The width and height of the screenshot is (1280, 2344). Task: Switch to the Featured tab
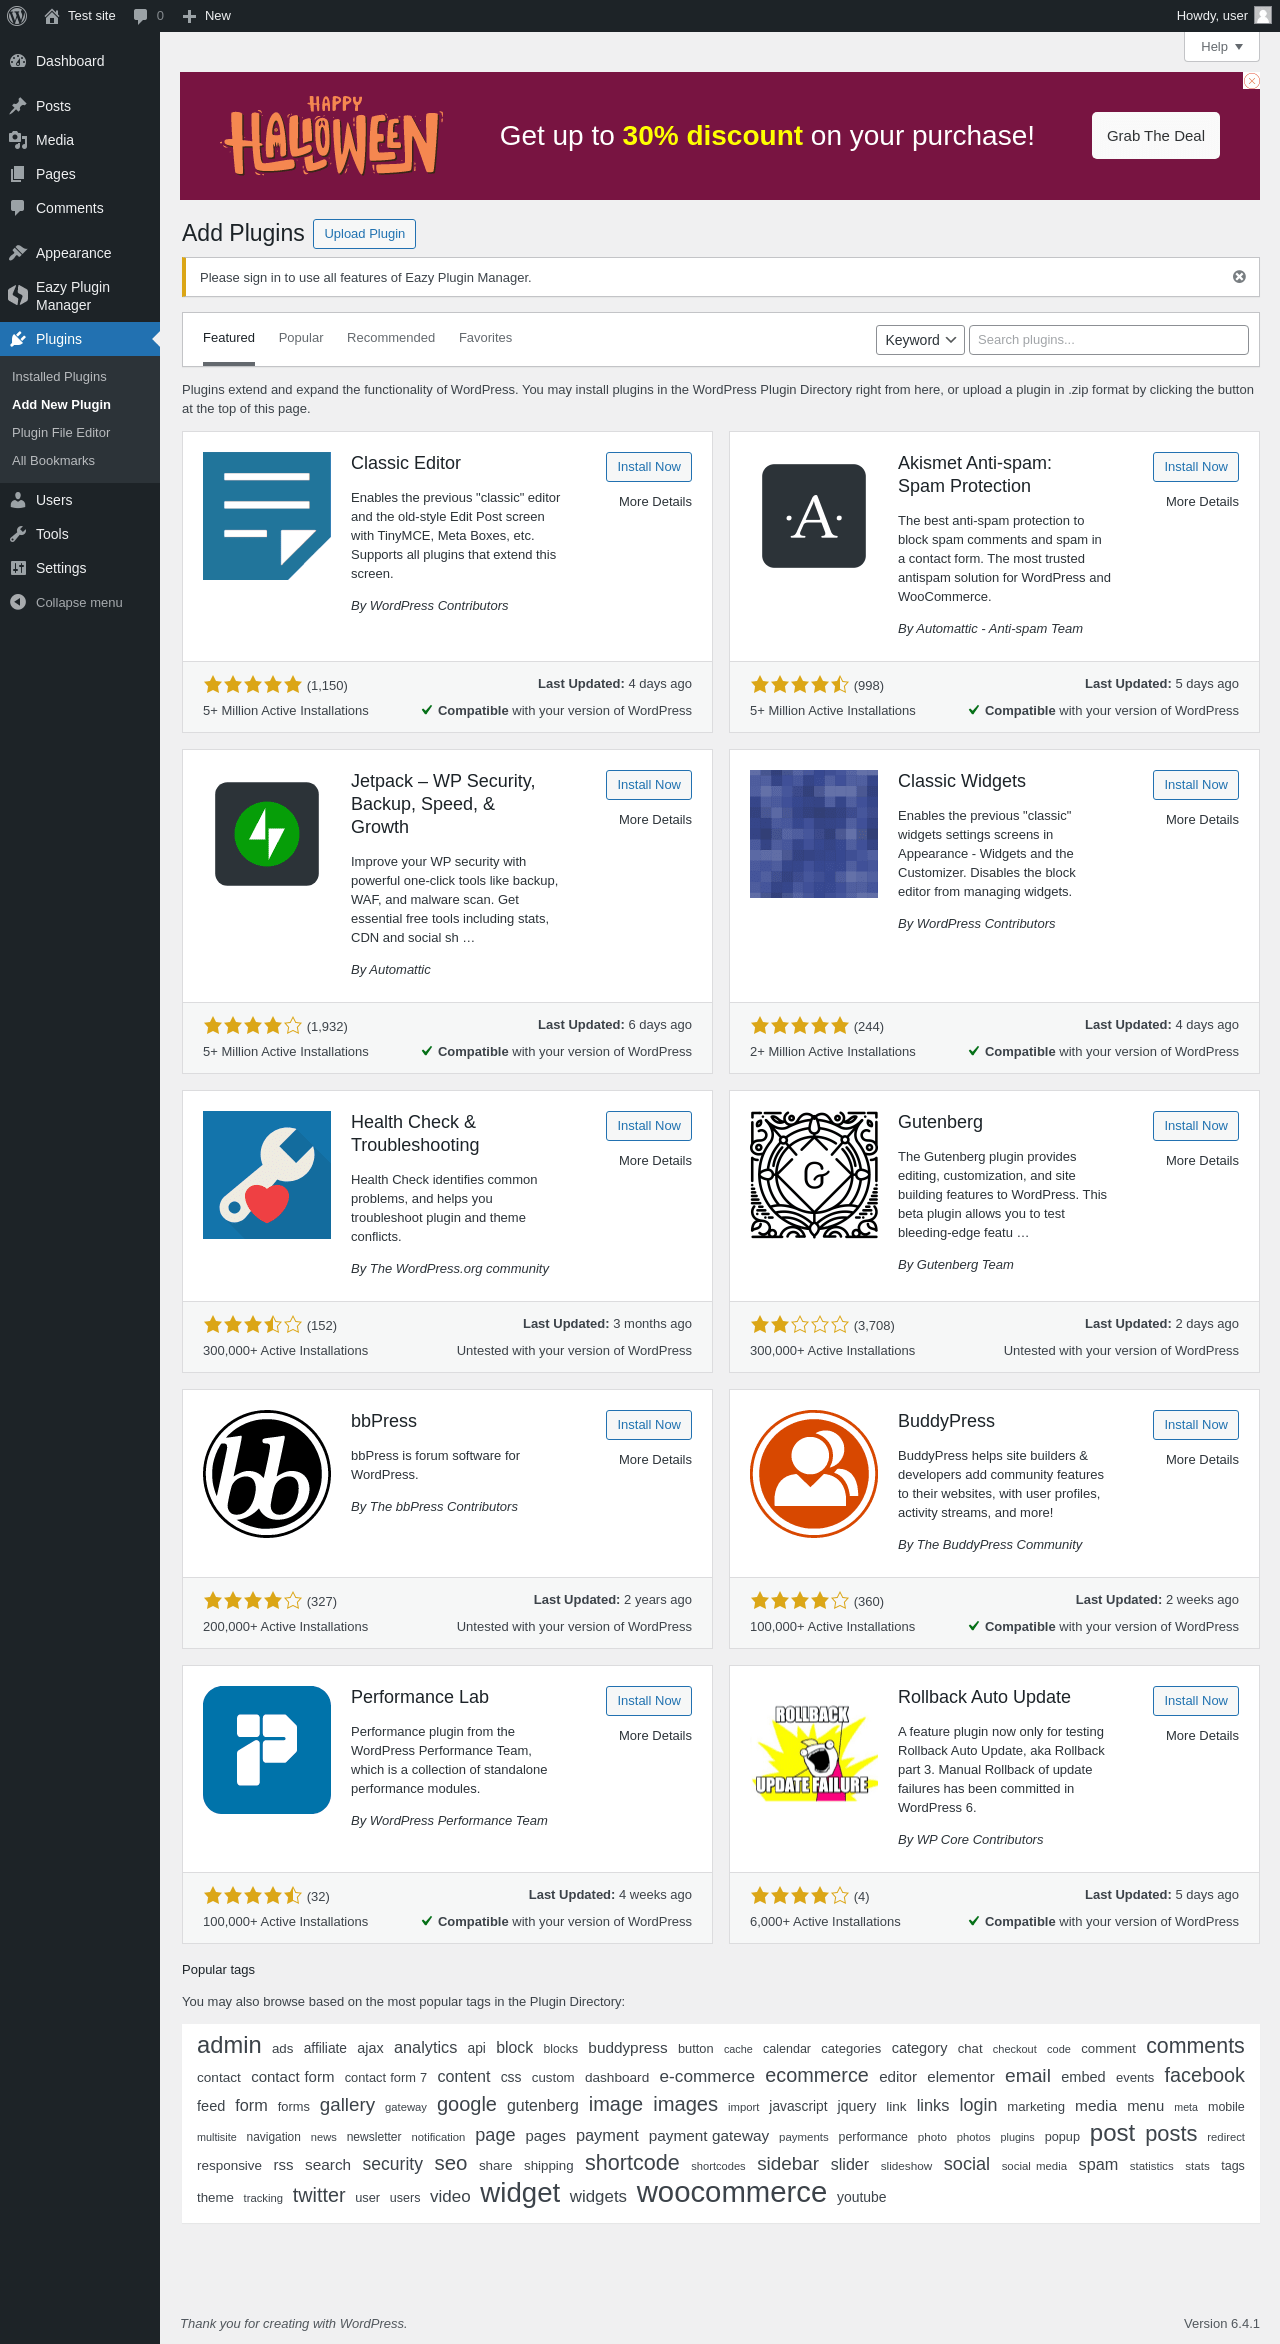229,338
